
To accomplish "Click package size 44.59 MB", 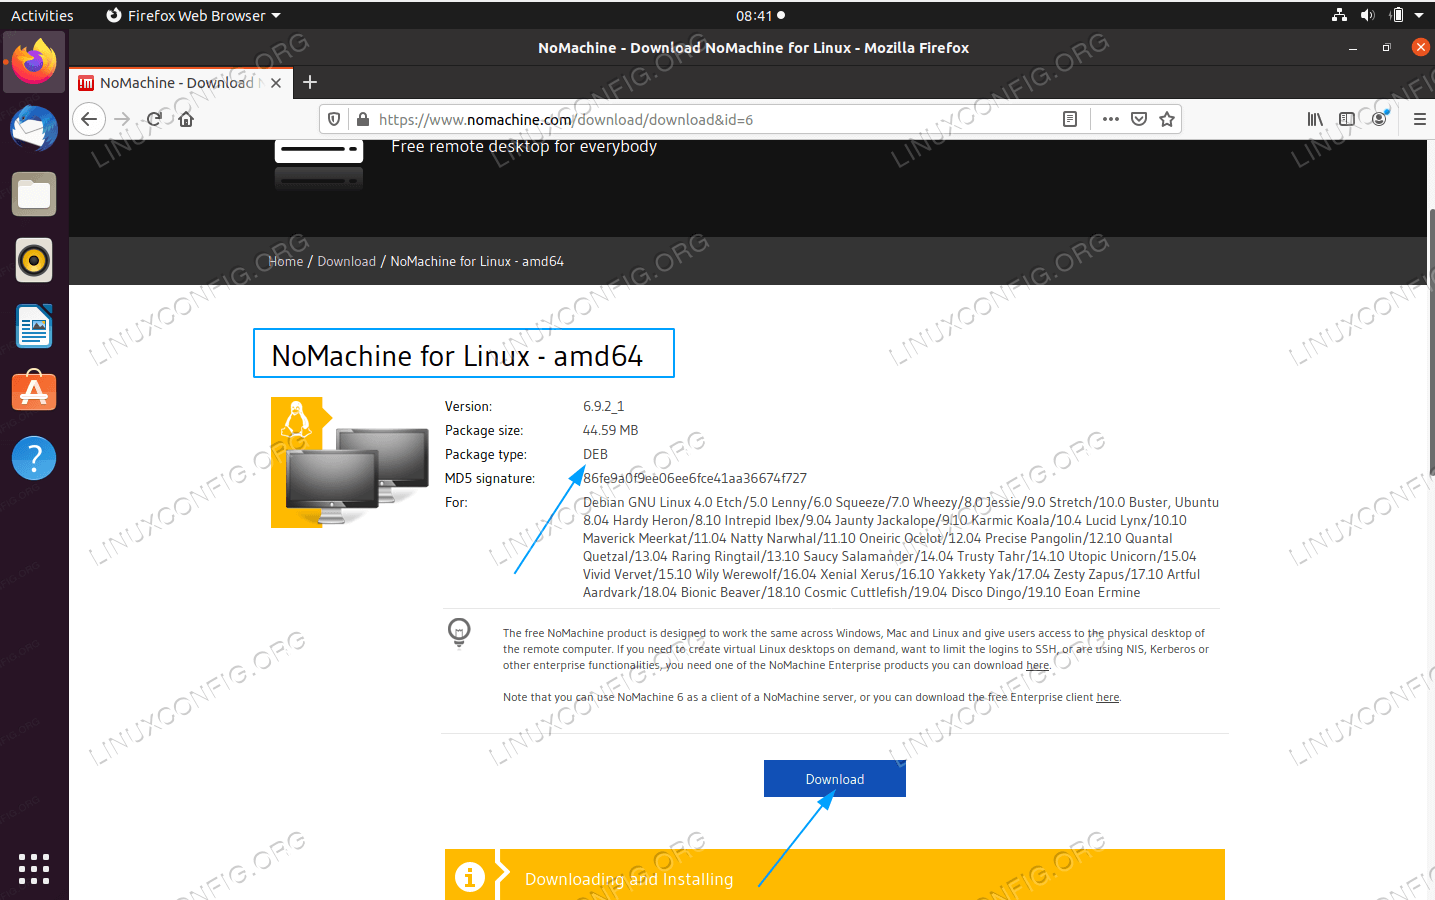I will click(610, 430).
